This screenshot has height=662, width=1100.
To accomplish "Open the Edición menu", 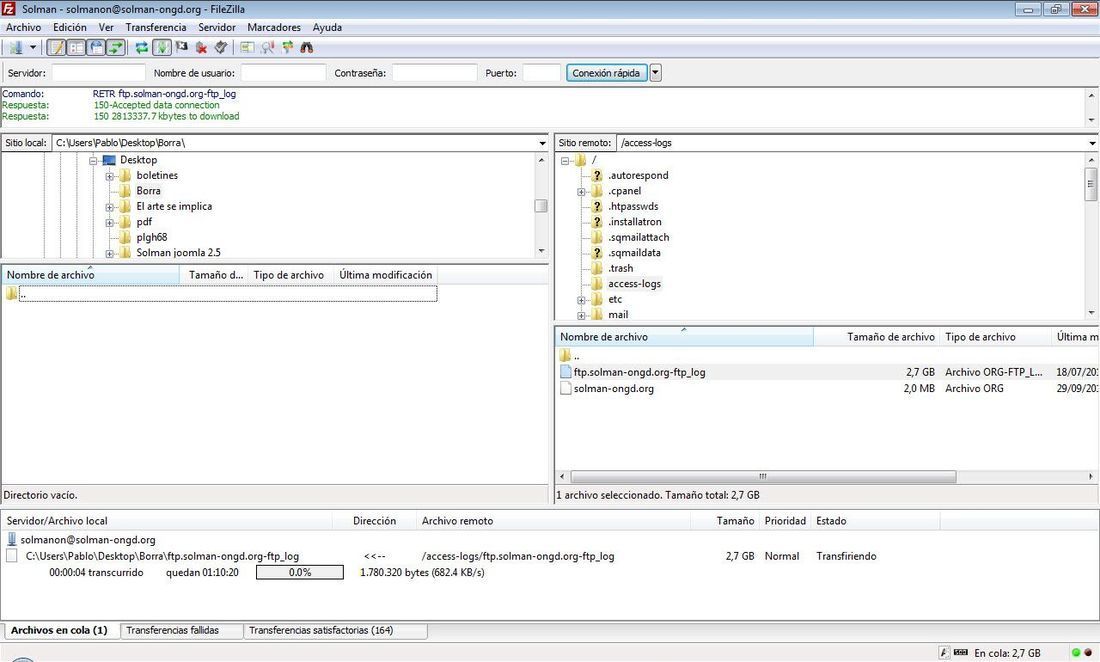I will coord(70,27).
